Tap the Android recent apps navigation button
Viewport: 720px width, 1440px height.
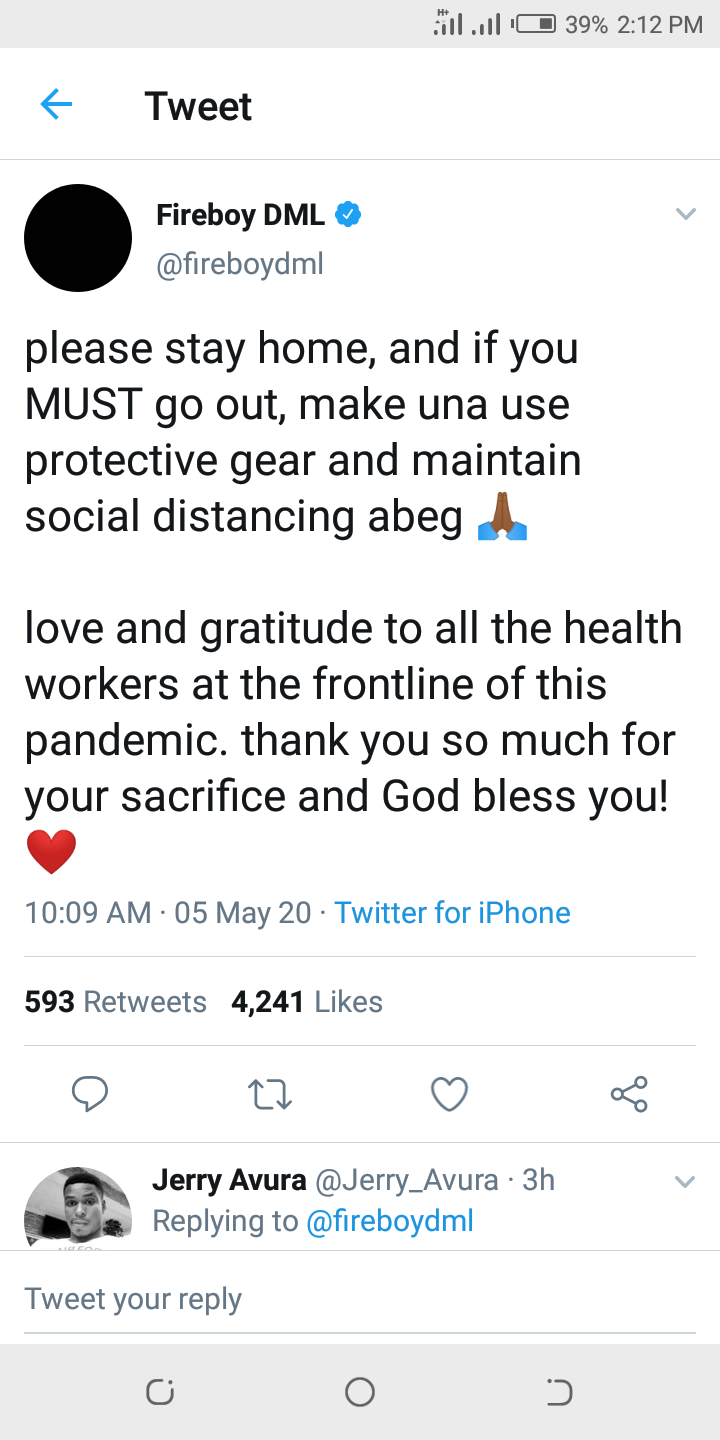(x=159, y=1392)
